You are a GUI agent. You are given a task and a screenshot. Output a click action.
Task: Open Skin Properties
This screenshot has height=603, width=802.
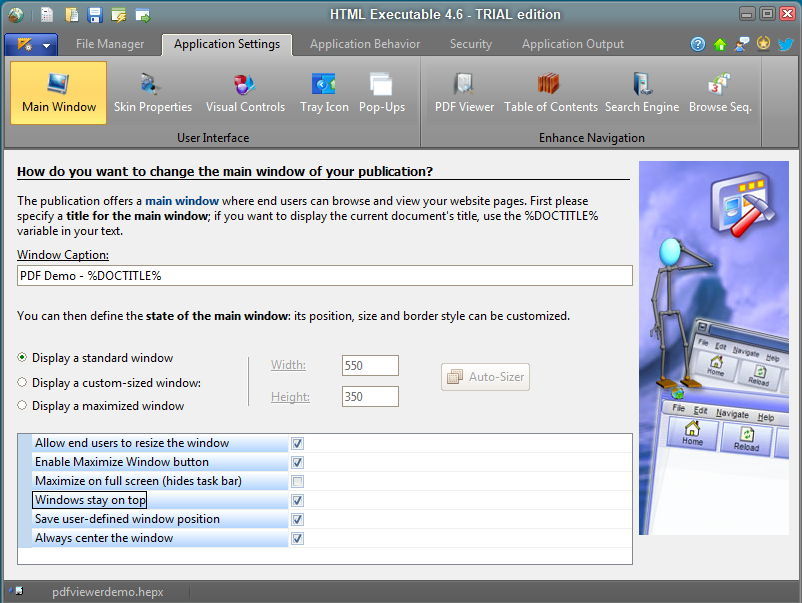coord(152,93)
